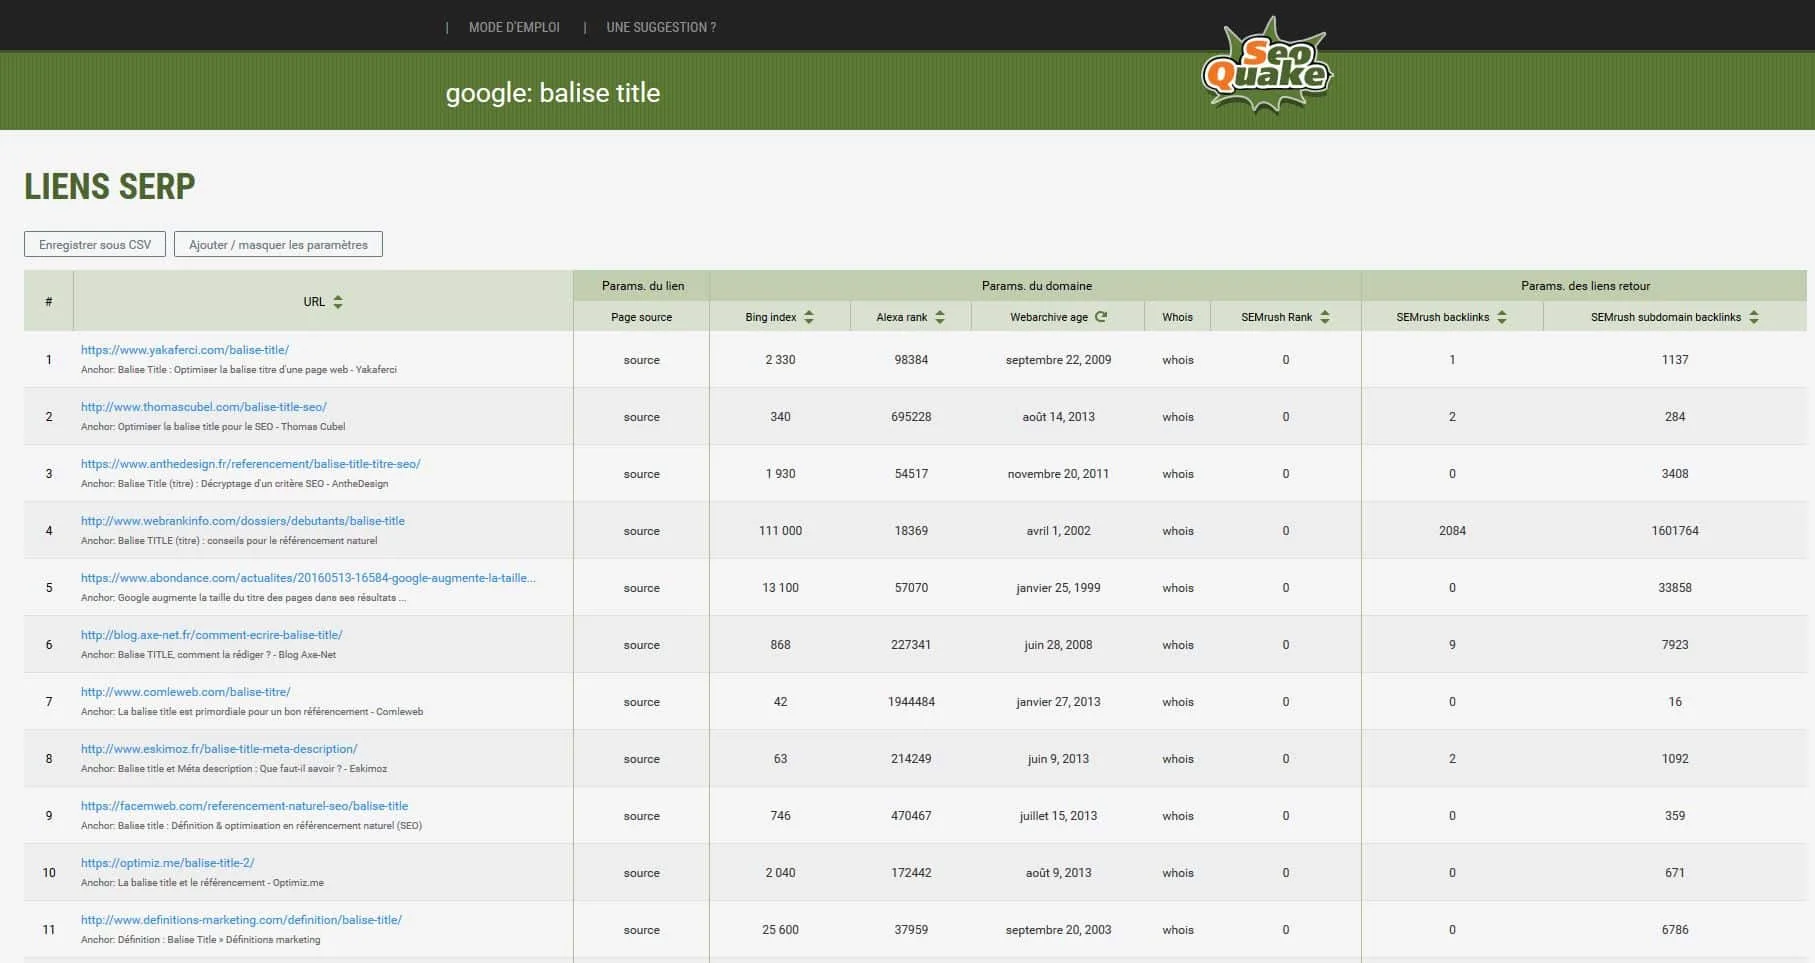The image size is (1815, 963).
Task: Sort by URL column arrows
Action: pyautogui.click(x=338, y=302)
